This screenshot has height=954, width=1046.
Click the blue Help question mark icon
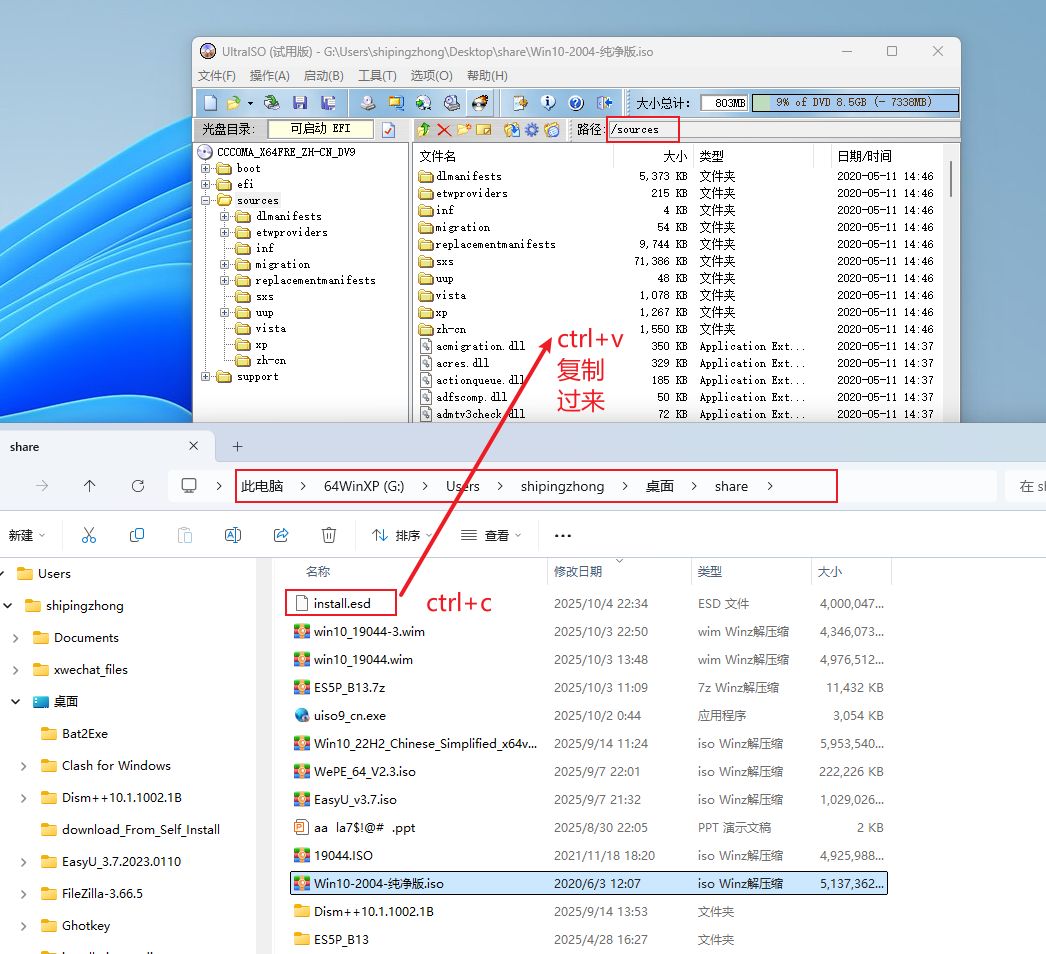pyautogui.click(x=576, y=103)
